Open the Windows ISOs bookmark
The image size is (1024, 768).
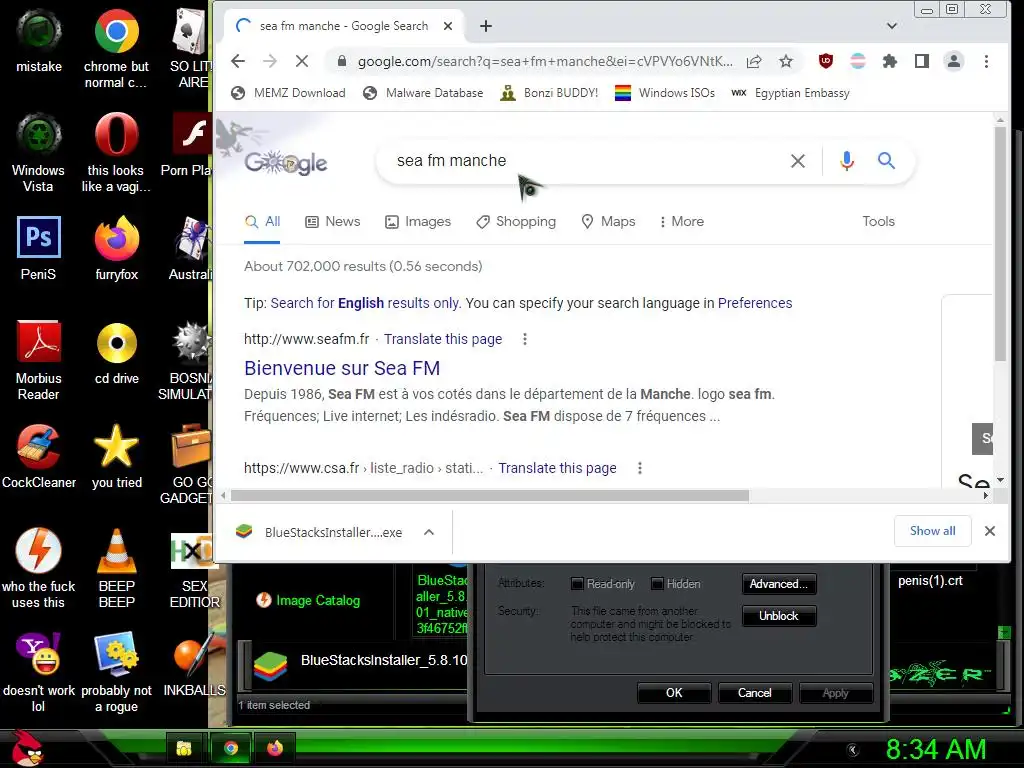coord(665,93)
